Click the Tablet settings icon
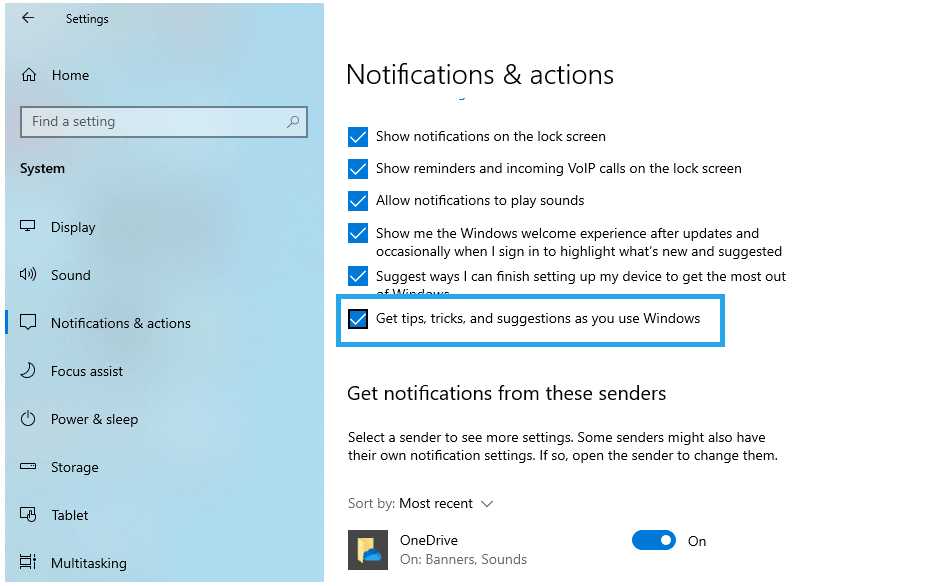 tap(30, 515)
